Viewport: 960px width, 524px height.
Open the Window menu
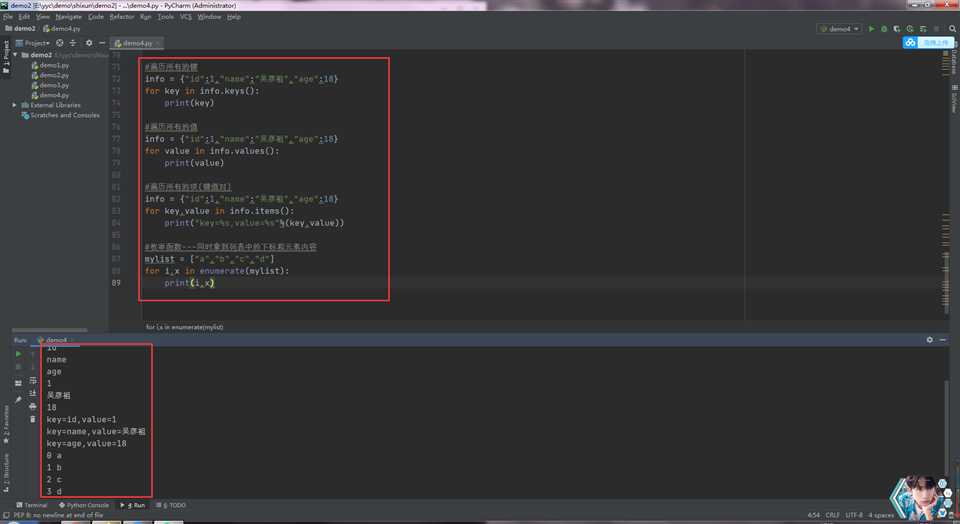(209, 17)
